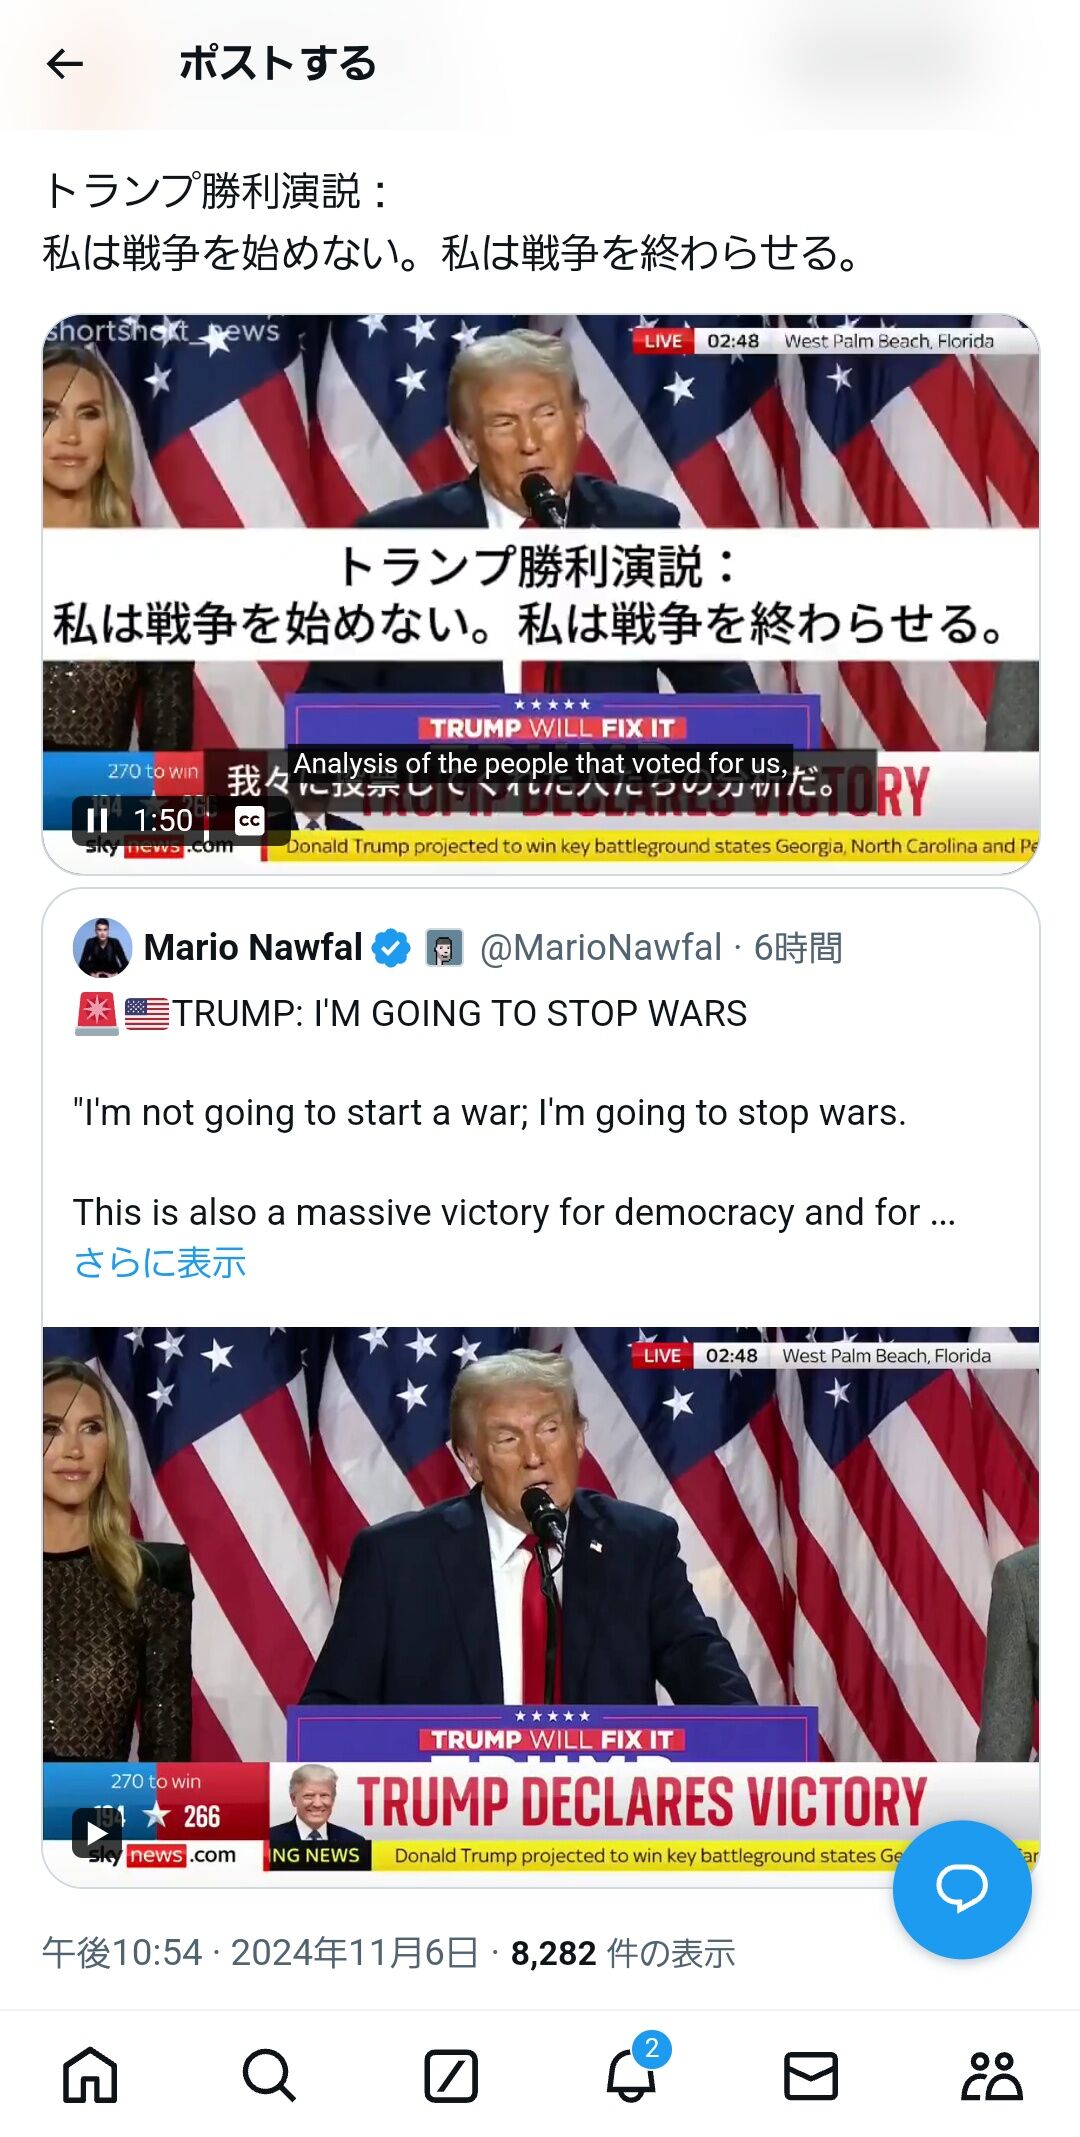Tap the blue reply bubble button
The width and height of the screenshot is (1080, 2137).
[962, 1889]
